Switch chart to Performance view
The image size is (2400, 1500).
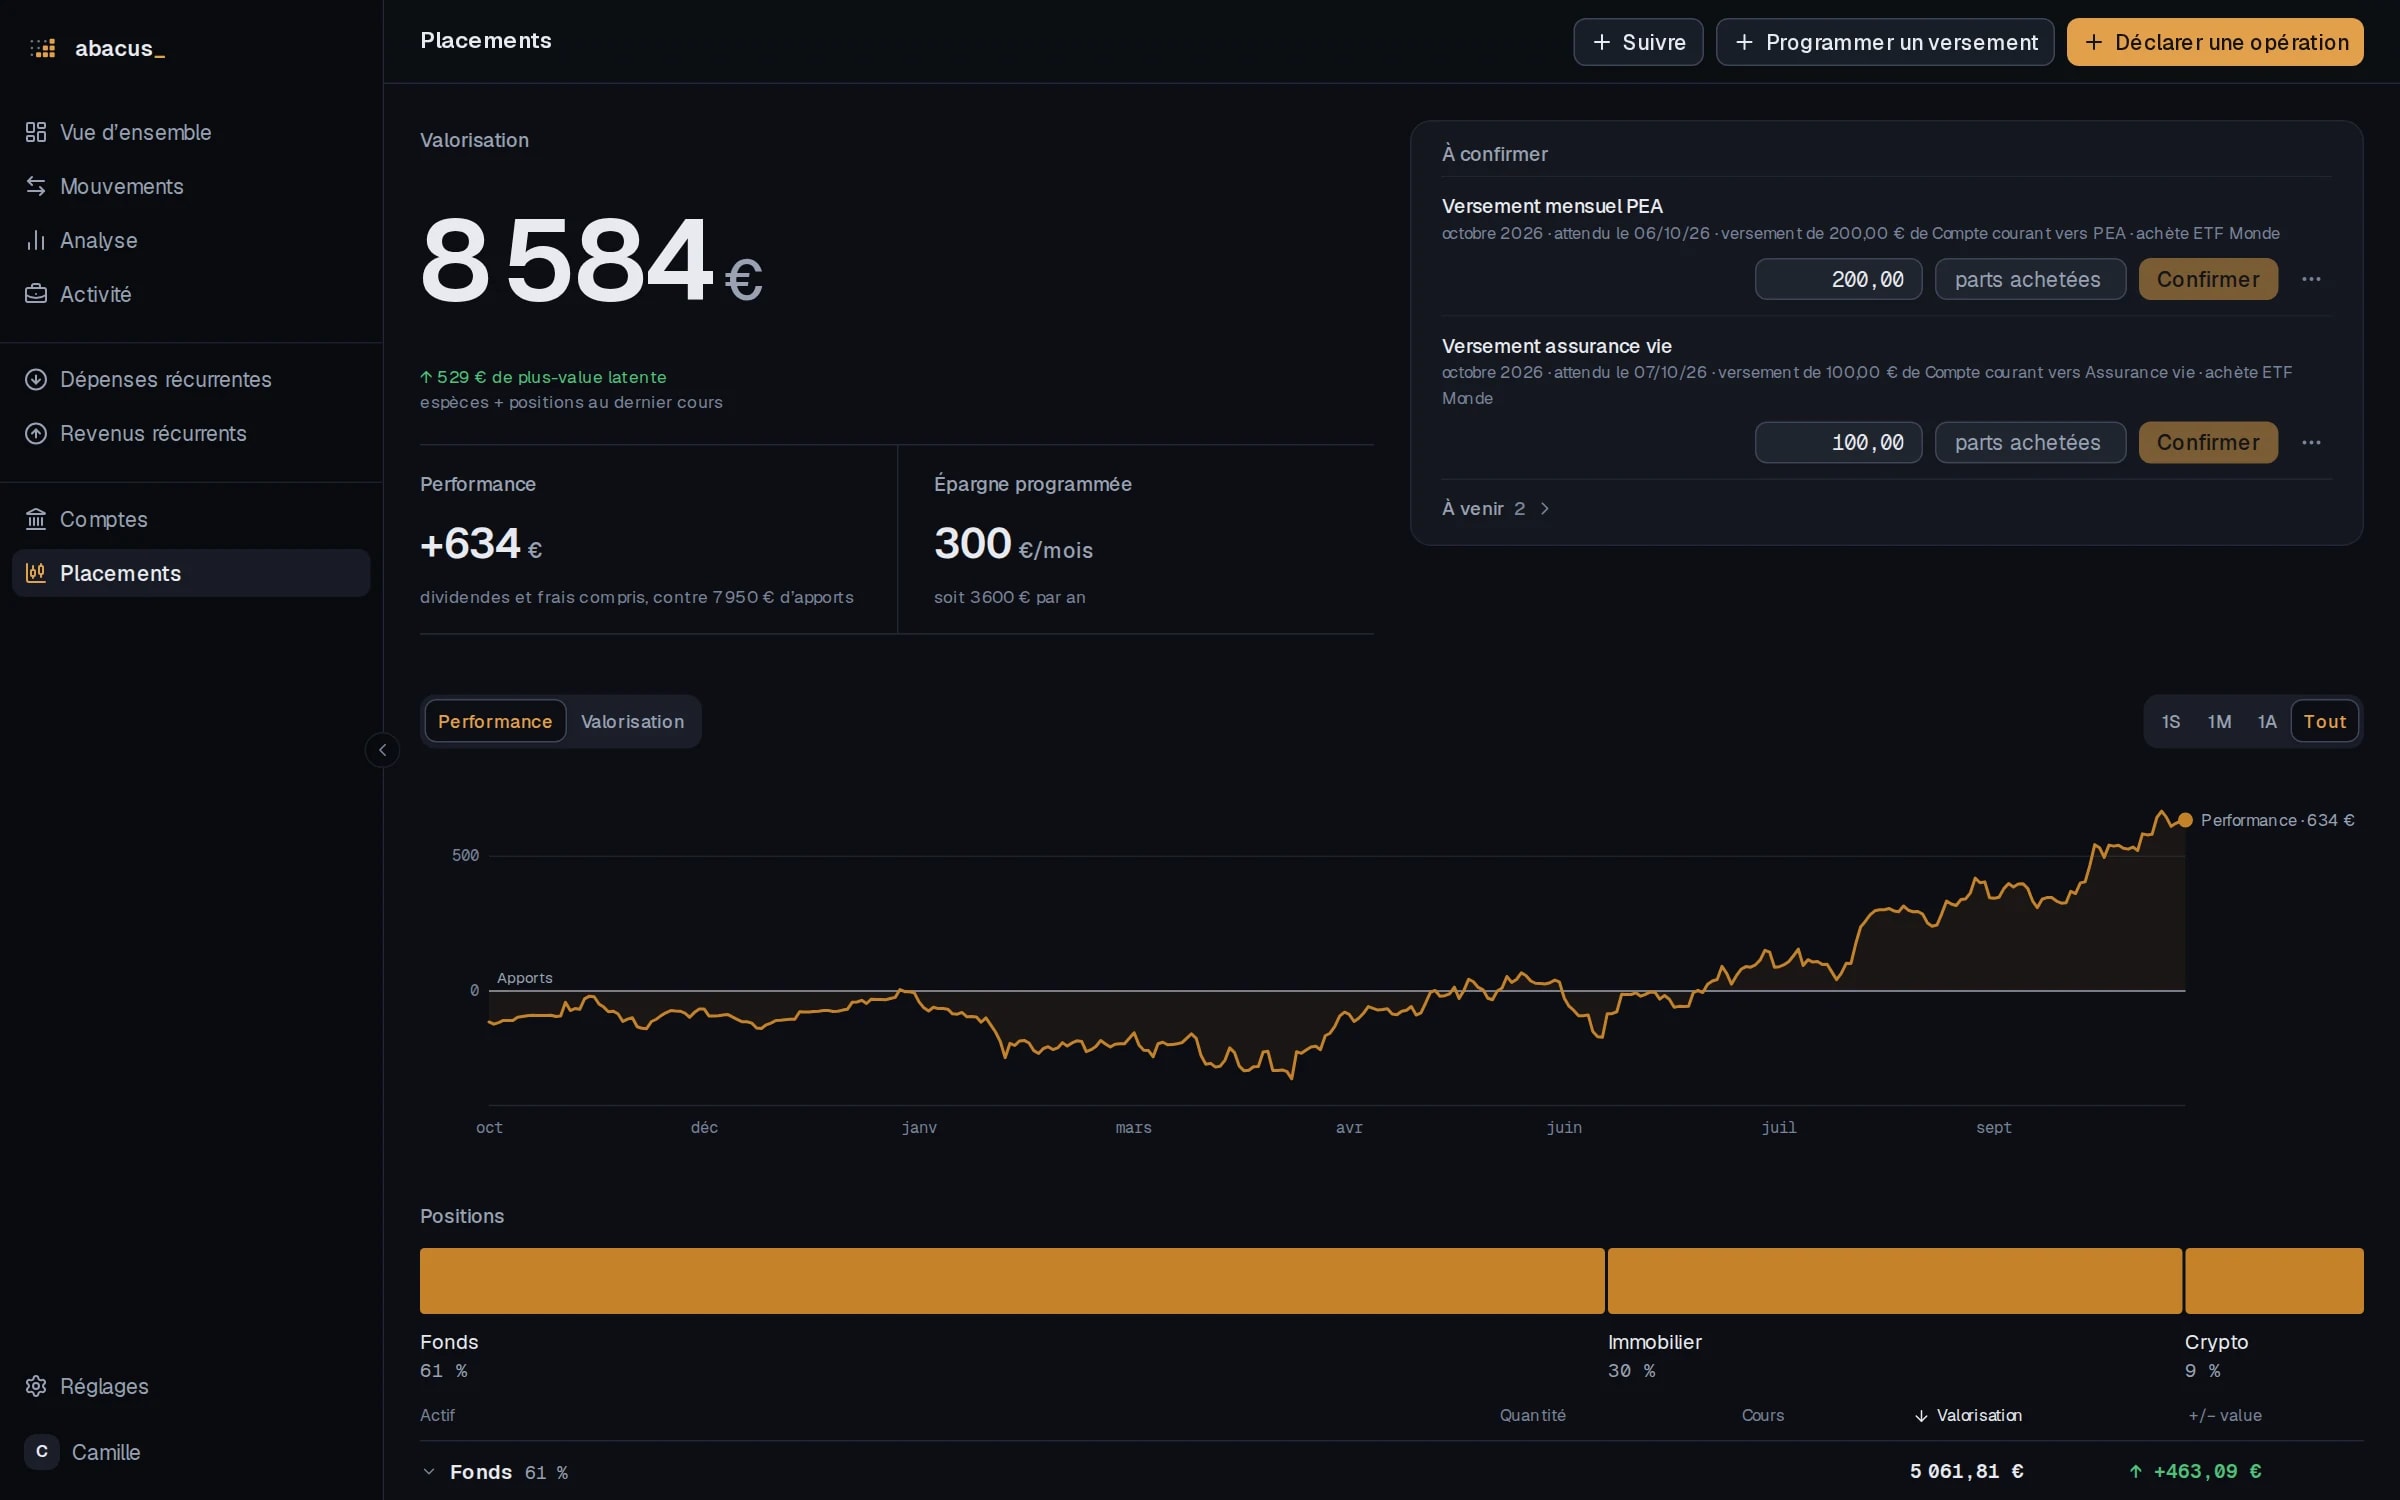point(495,721)
